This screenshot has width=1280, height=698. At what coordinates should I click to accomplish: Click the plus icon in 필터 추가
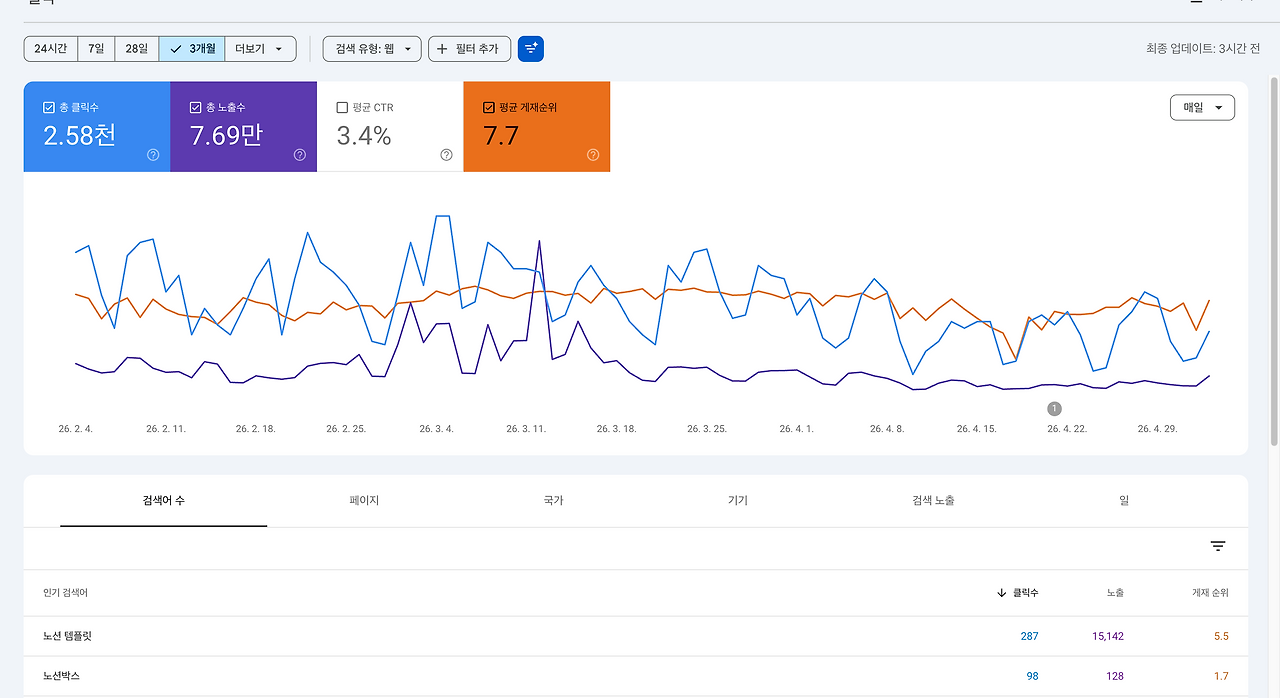[x=442, y=49]
